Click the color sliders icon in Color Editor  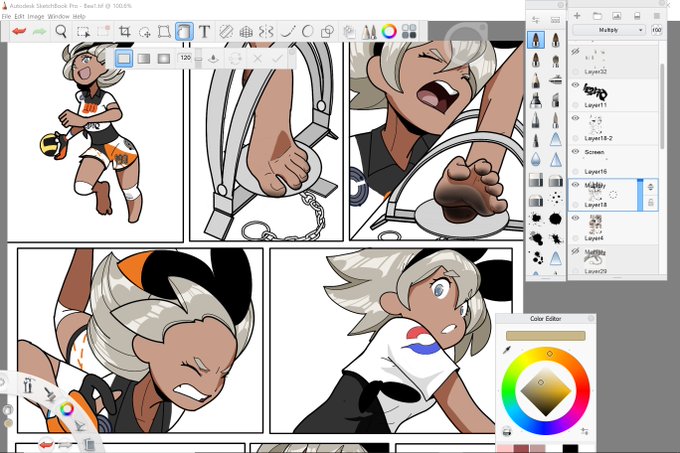[x=585, y=431]
